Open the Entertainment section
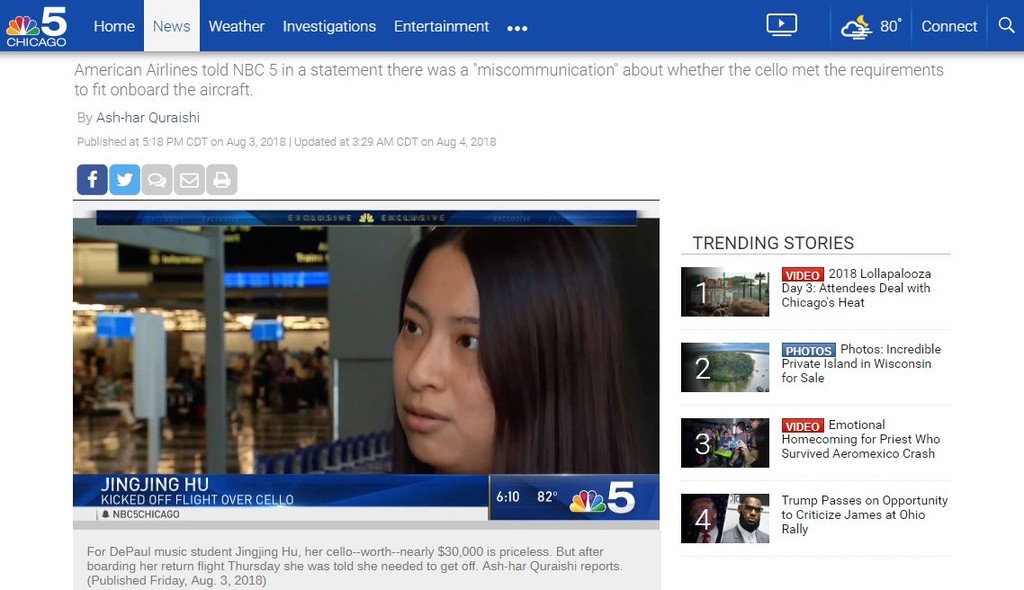Image resolution: width=1024 pixels, height=590 pixels. (x=441, y=26)
